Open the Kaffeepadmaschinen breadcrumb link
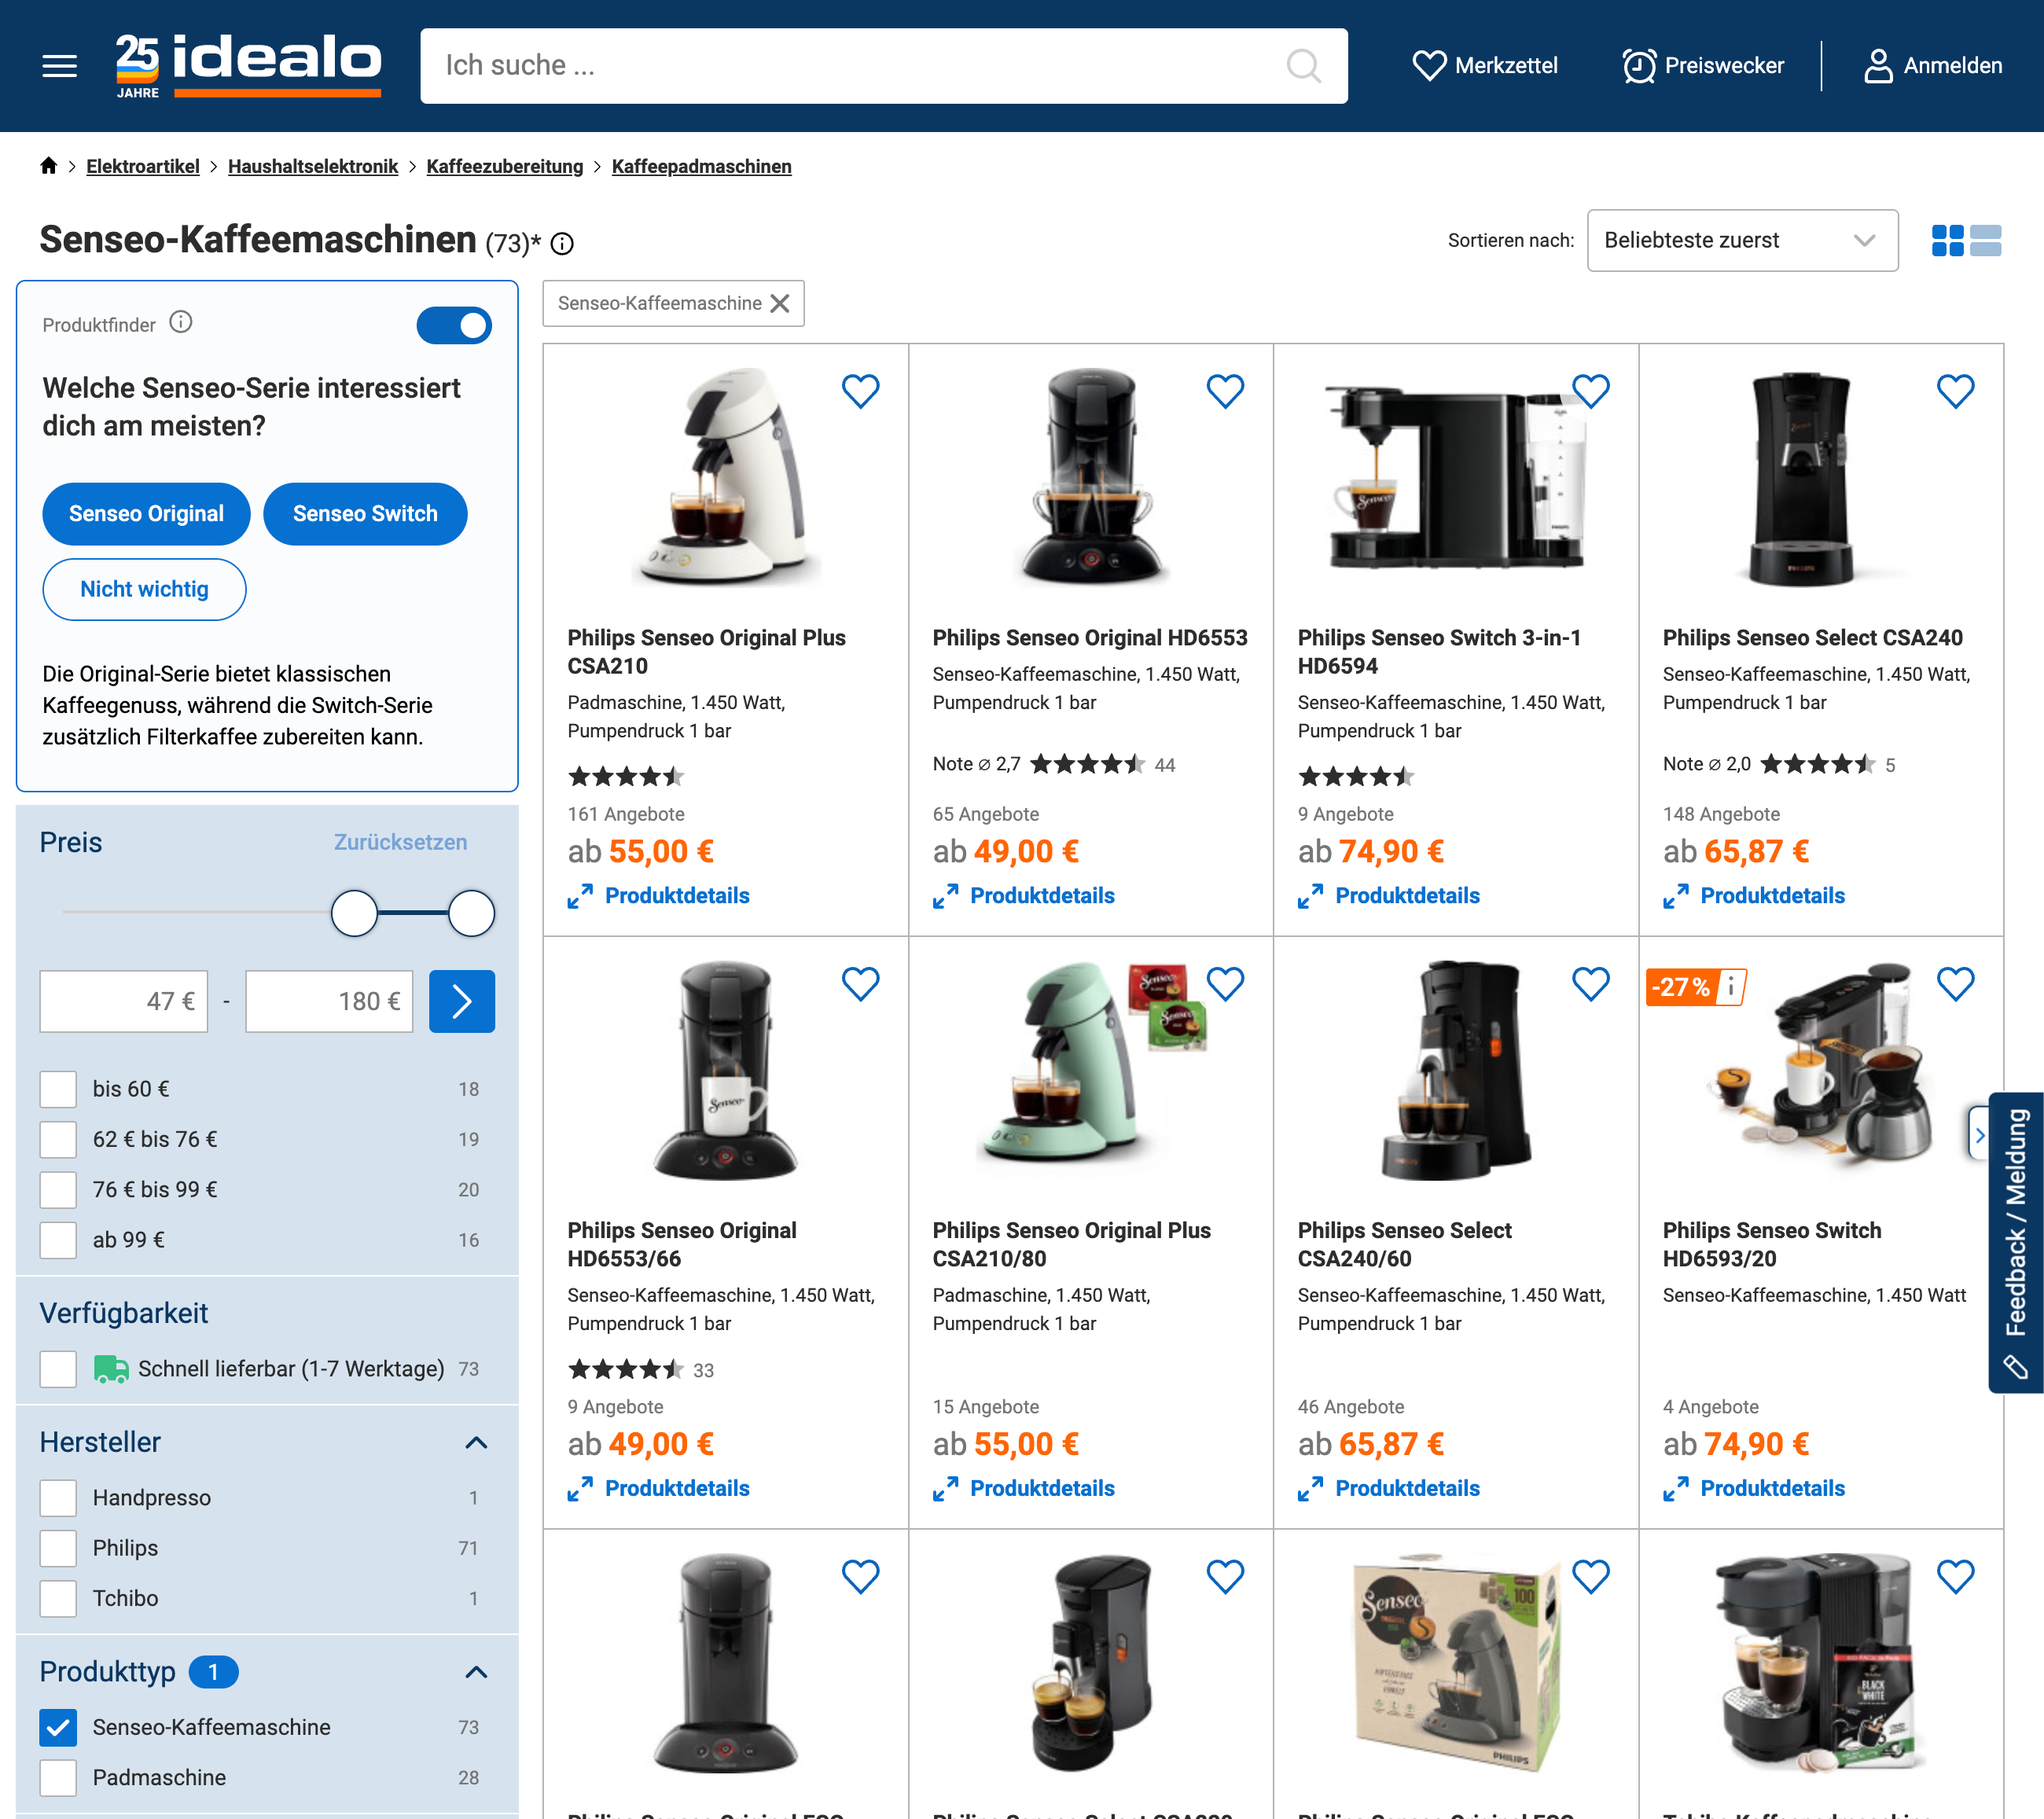The width and height of the screenshot is (2044, 1819). click(x=701, y=166)
